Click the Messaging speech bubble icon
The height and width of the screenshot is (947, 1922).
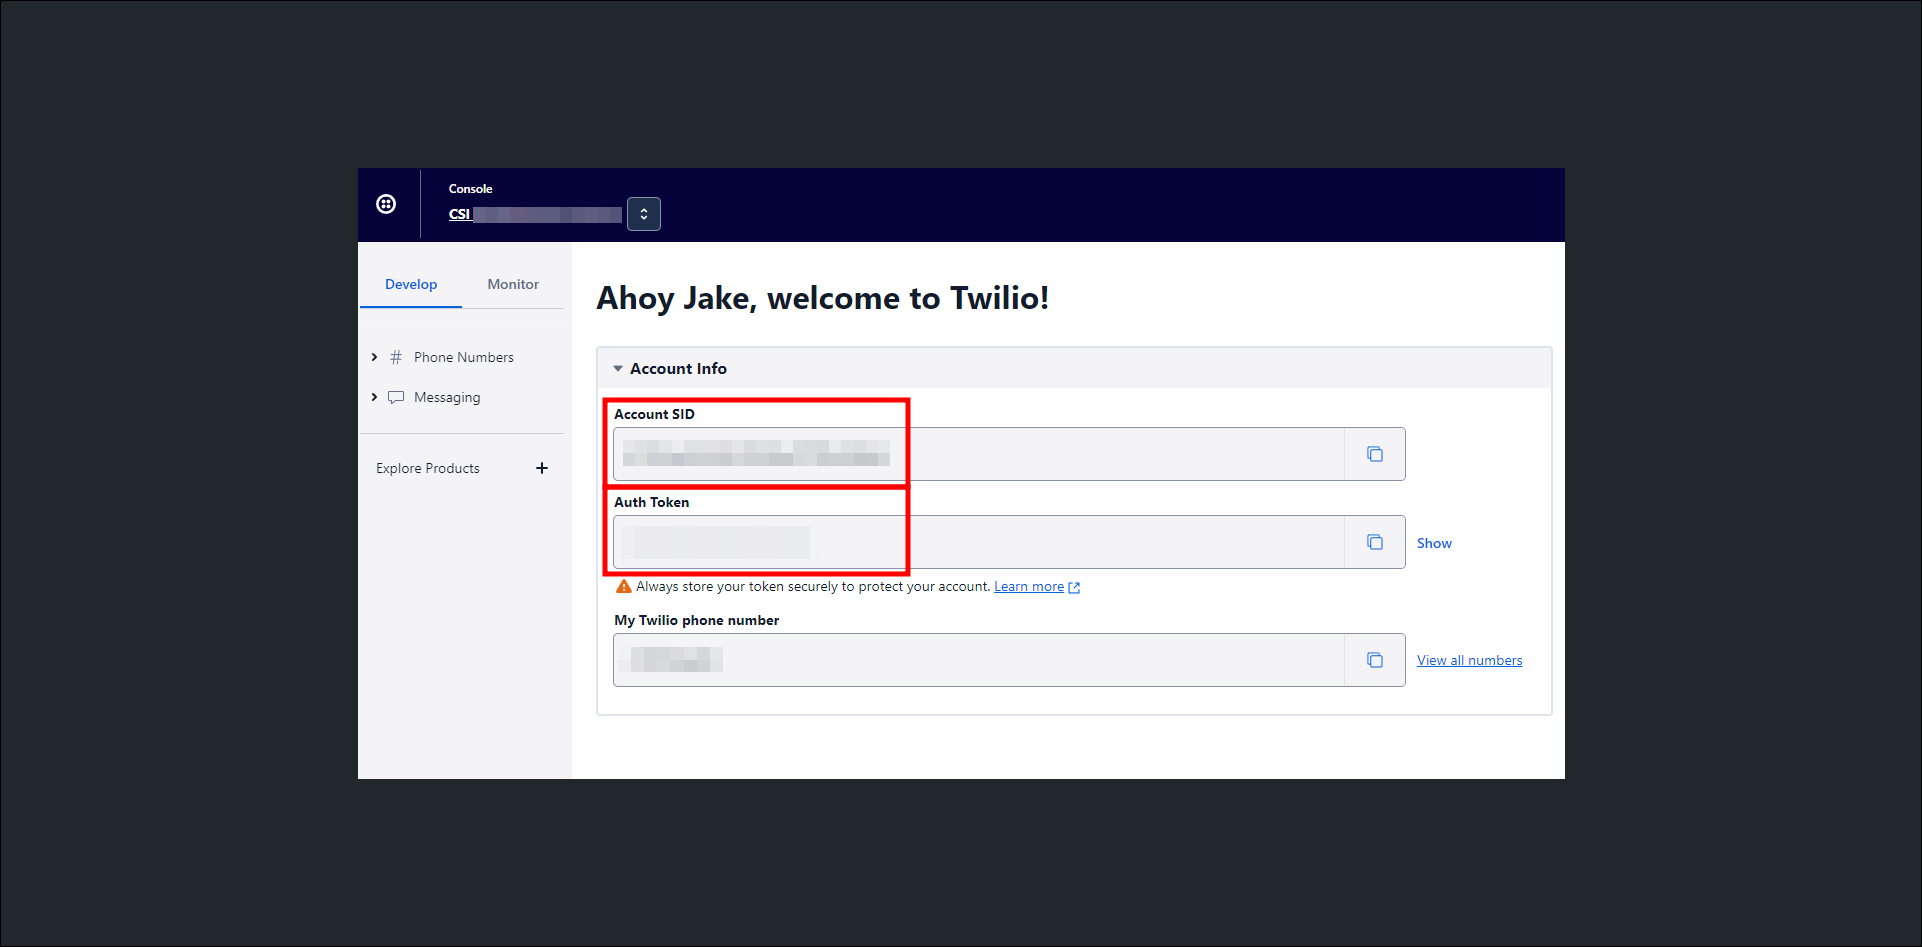(x=396, y=397)
